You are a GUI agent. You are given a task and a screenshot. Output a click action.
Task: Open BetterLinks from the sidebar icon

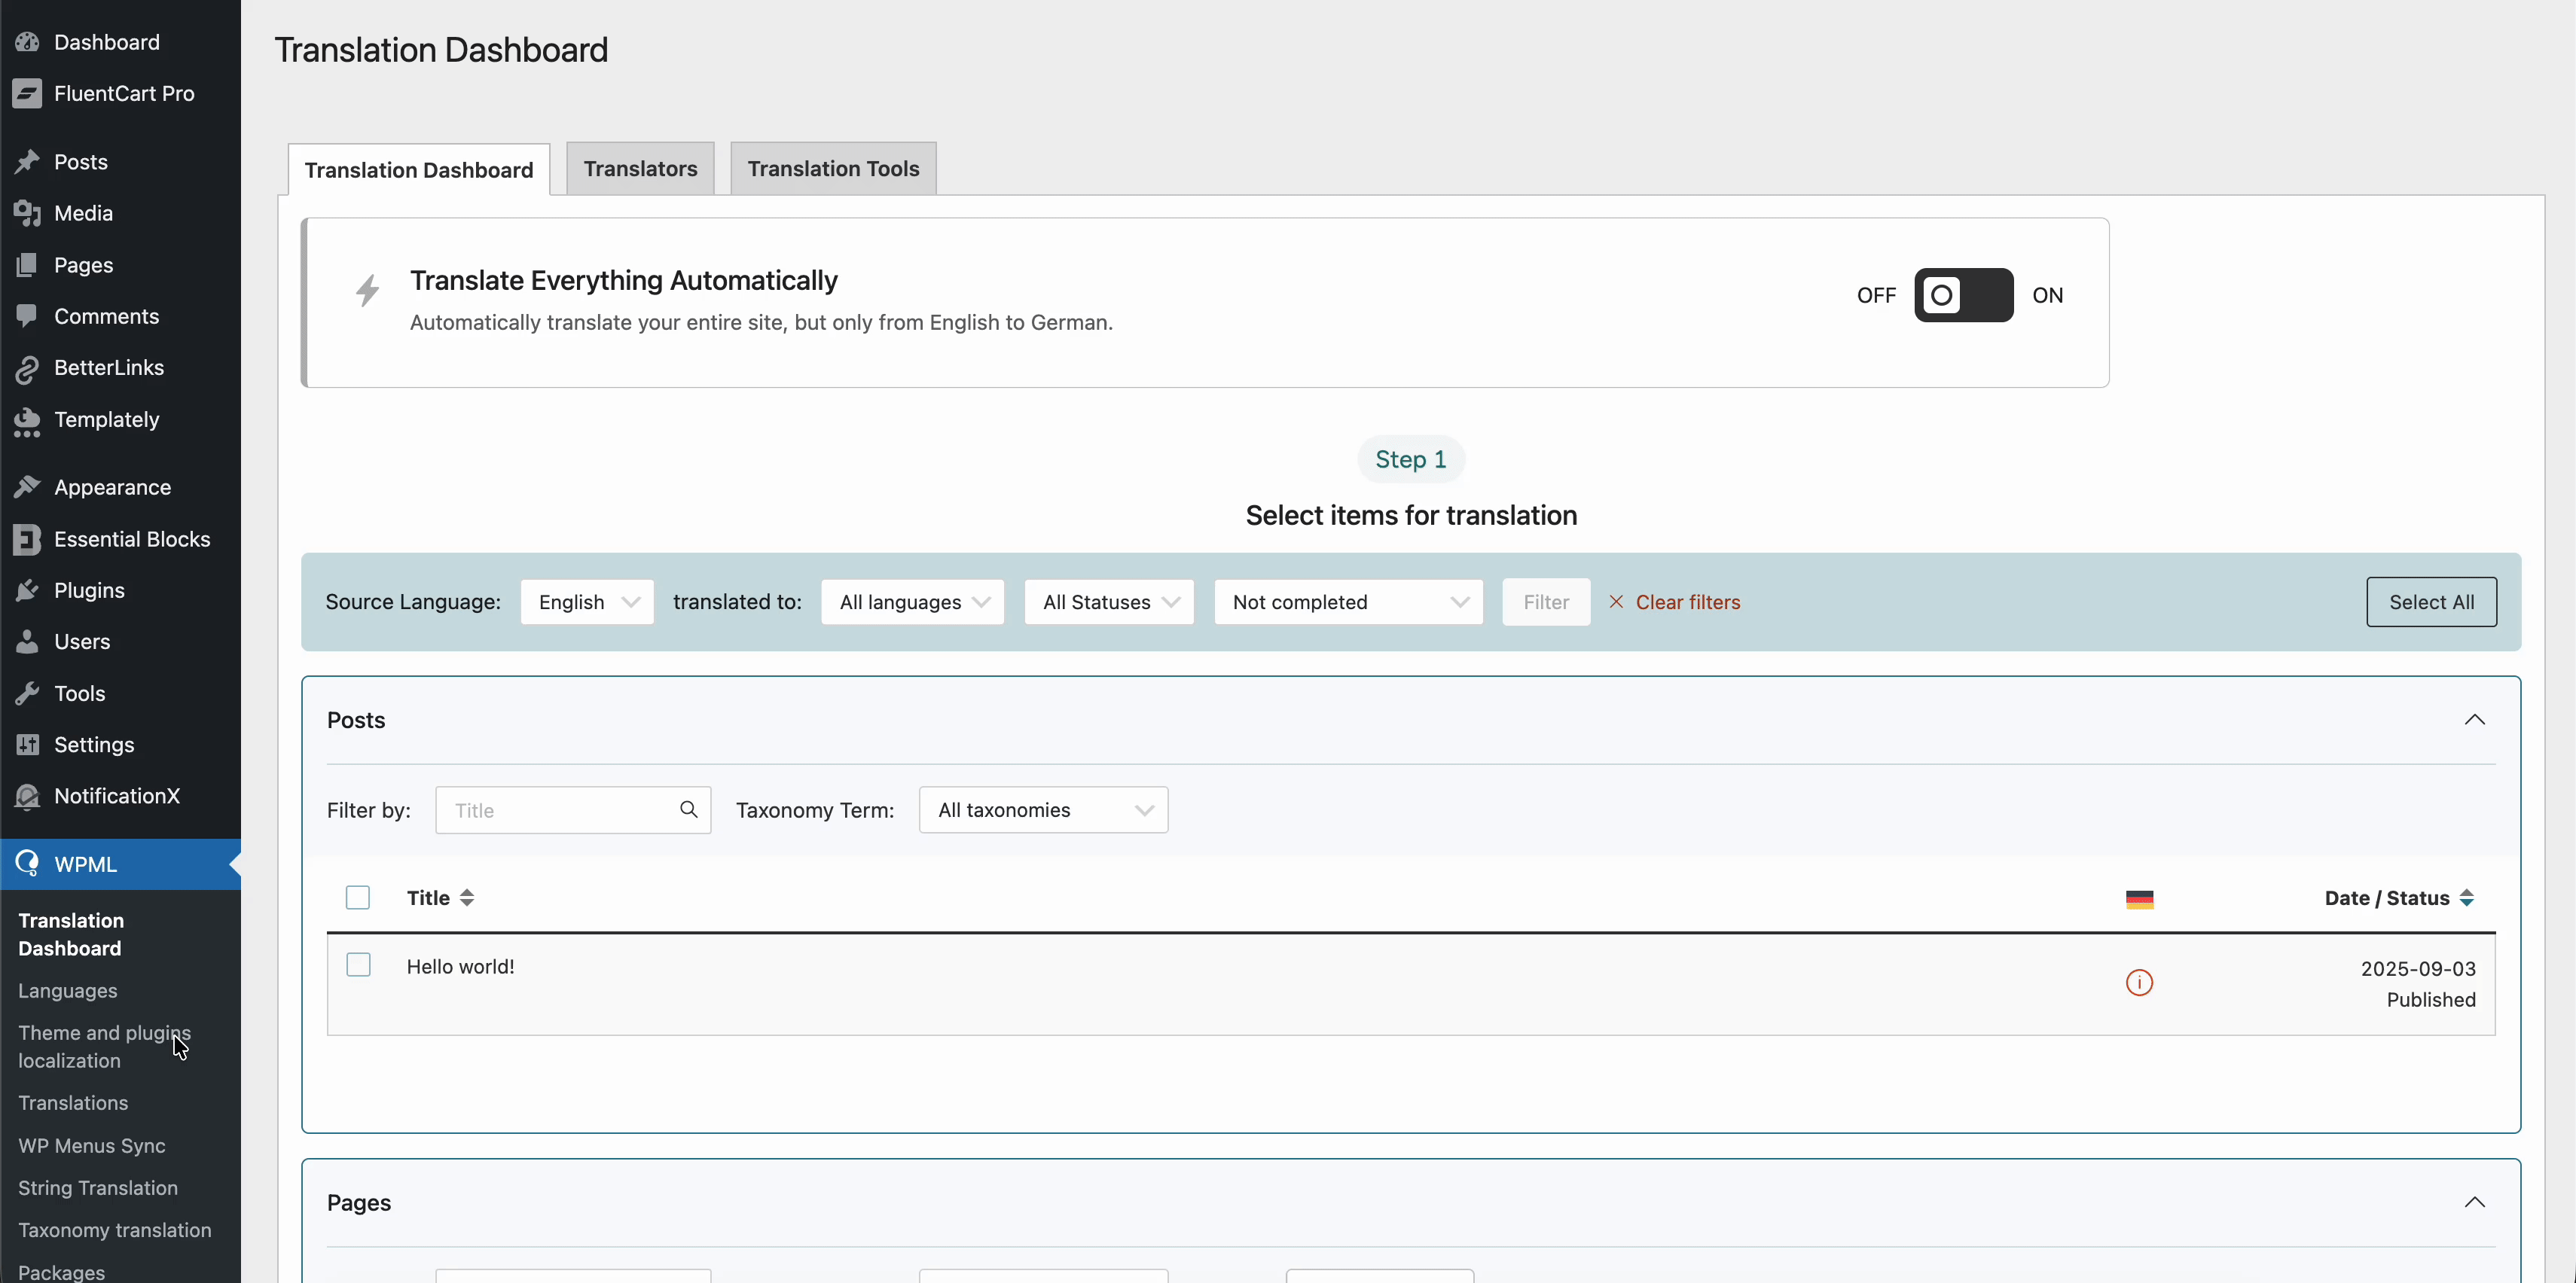27,368
